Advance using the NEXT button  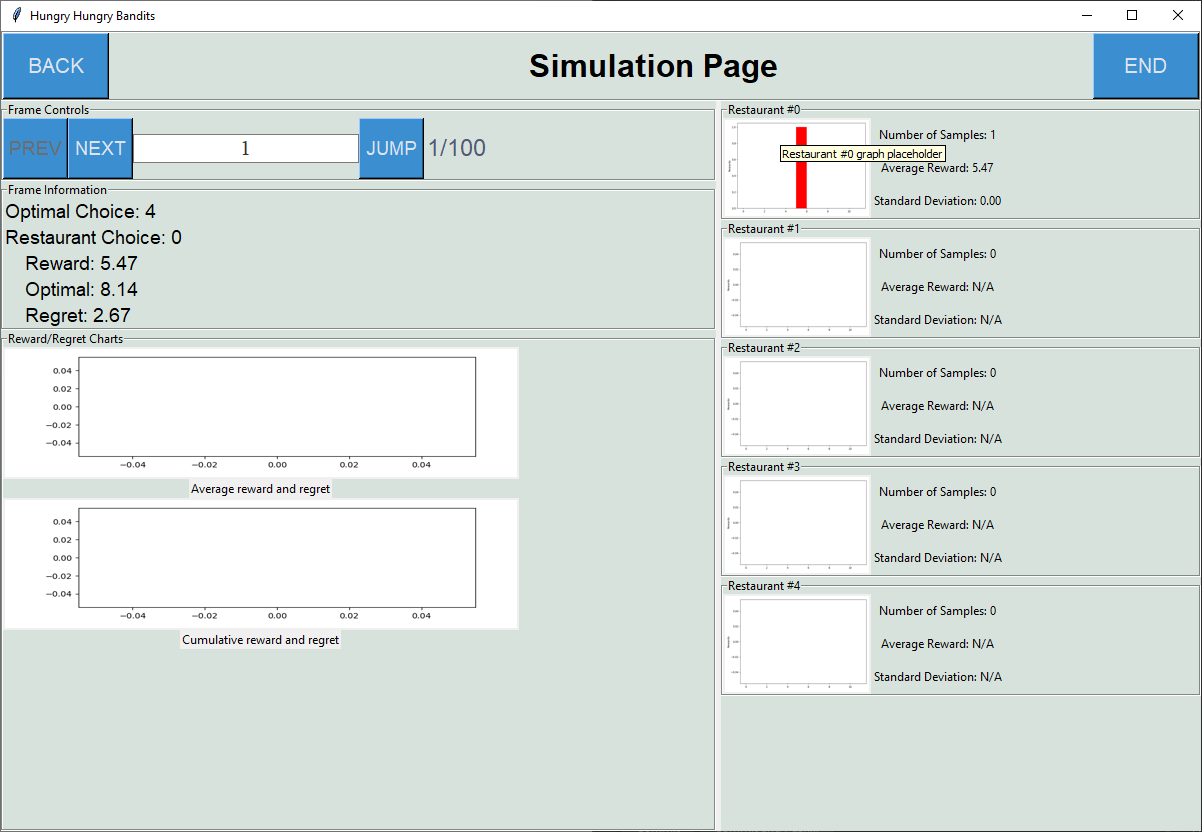click(x=99, y=147)
